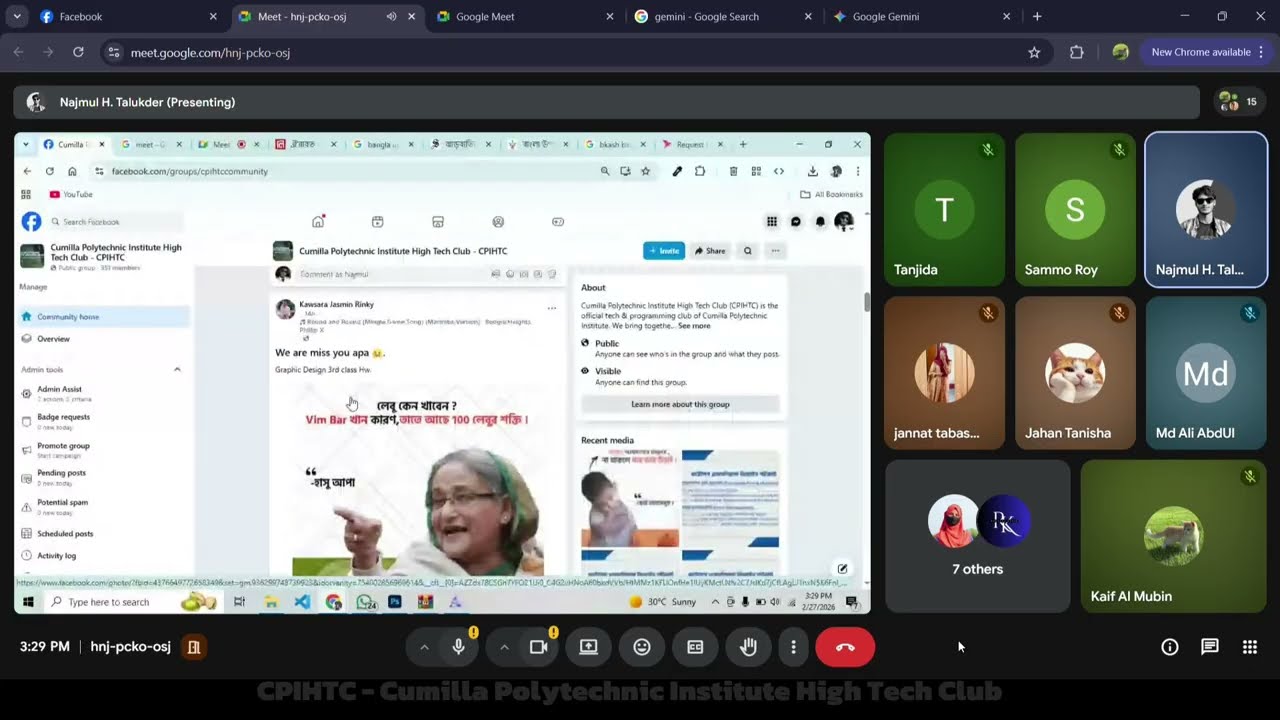Open Pending posts in sidebar

[104, 477]
